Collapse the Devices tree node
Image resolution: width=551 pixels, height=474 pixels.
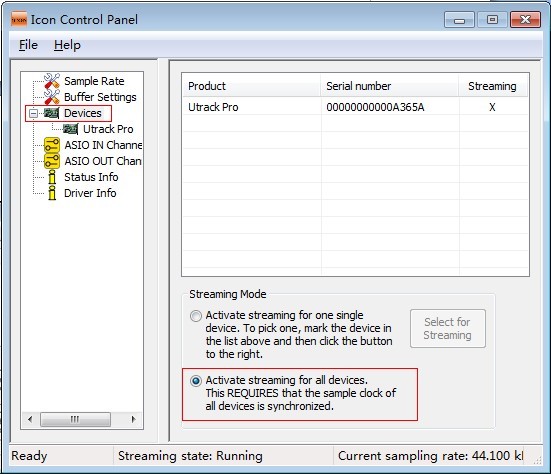pos(33,113)
